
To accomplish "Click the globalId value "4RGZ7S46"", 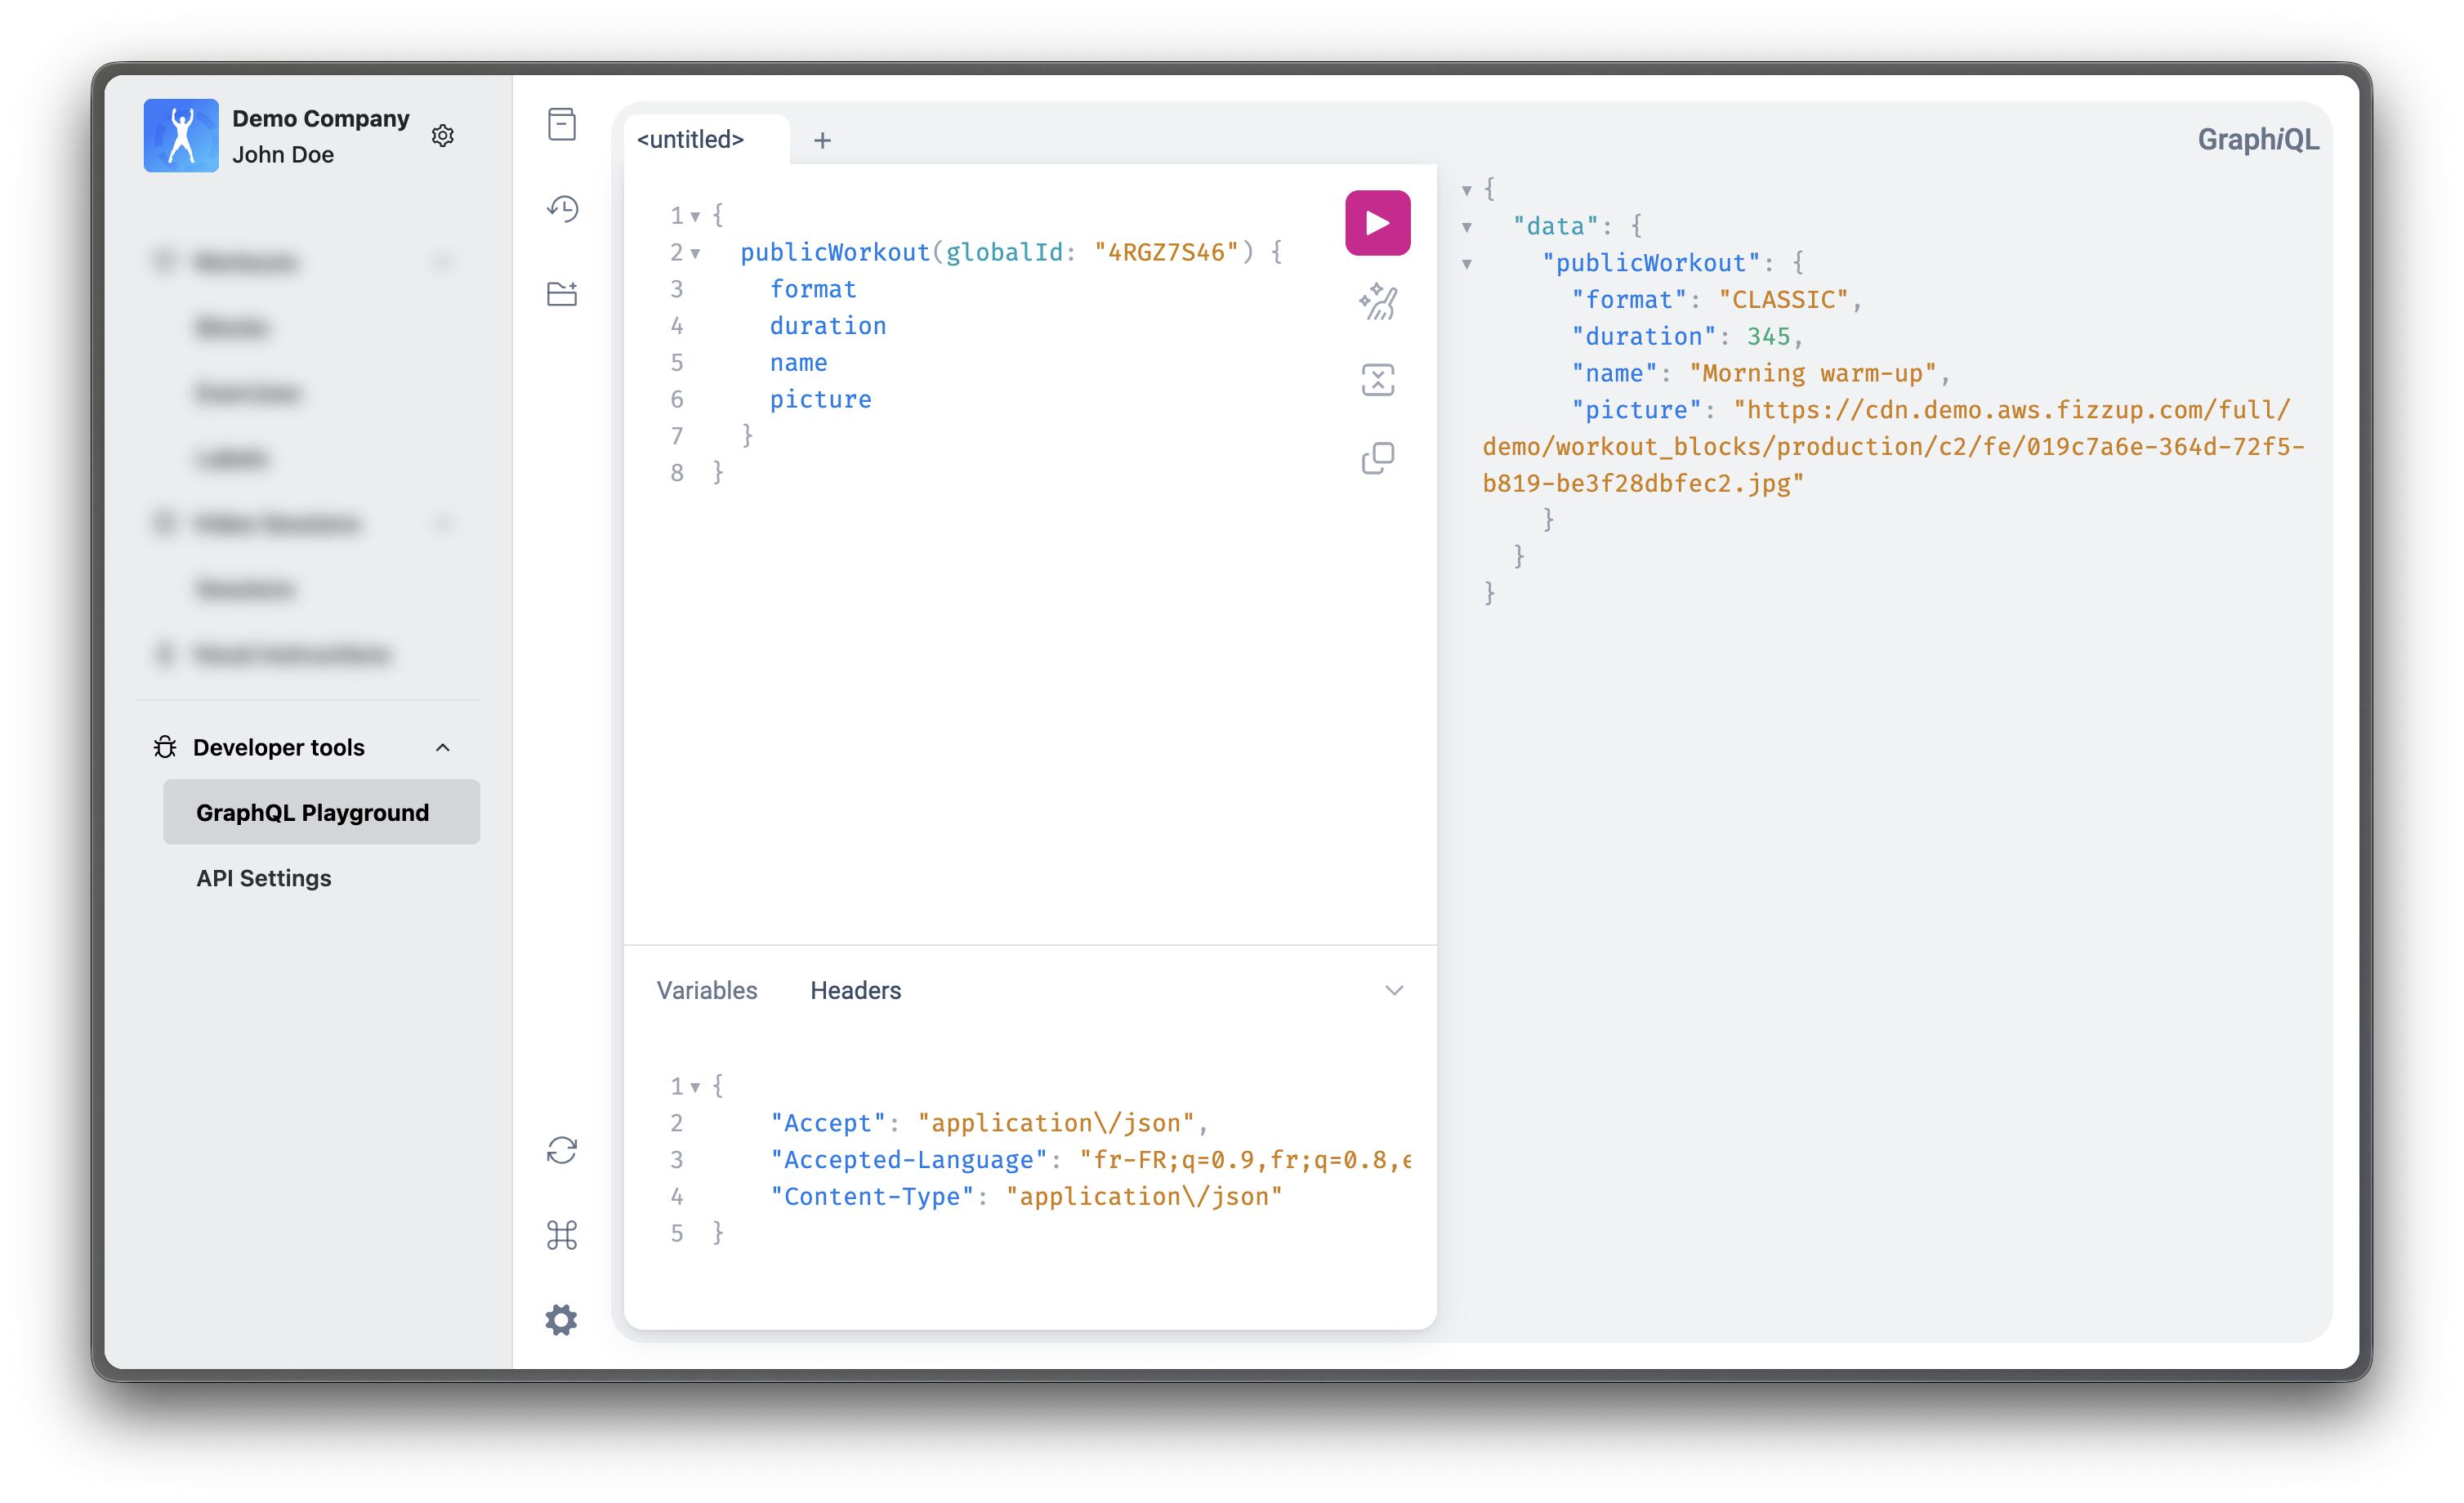I will pos(1166,252).
